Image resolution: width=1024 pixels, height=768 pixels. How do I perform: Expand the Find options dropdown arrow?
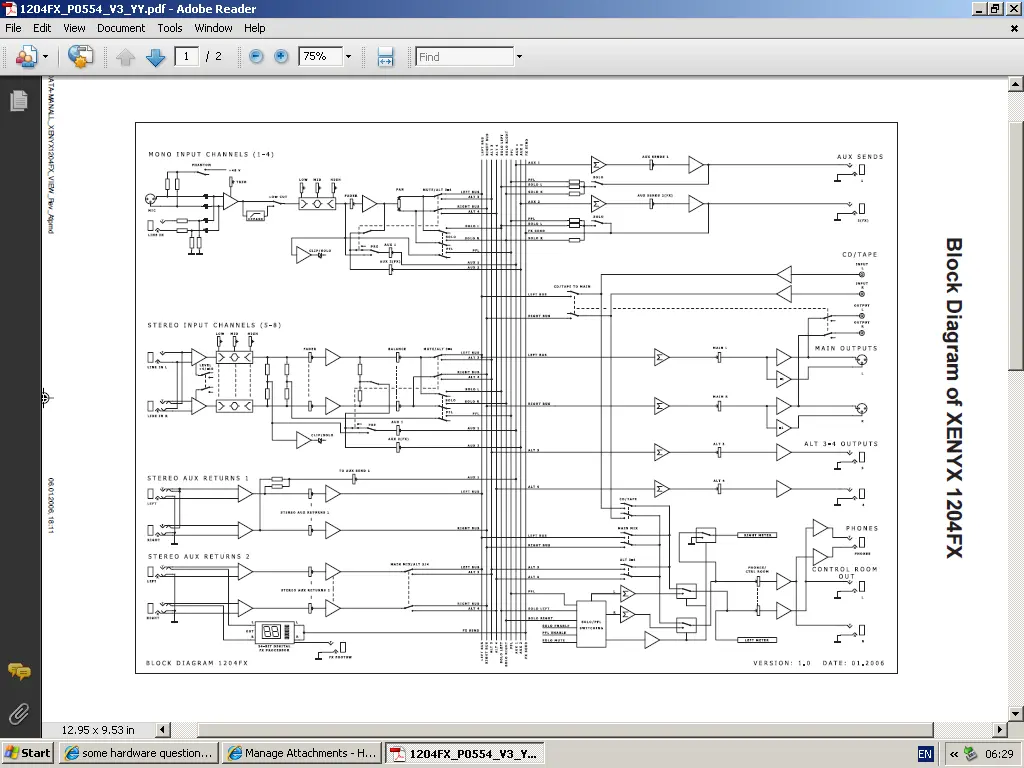click(x=519, y=57)
